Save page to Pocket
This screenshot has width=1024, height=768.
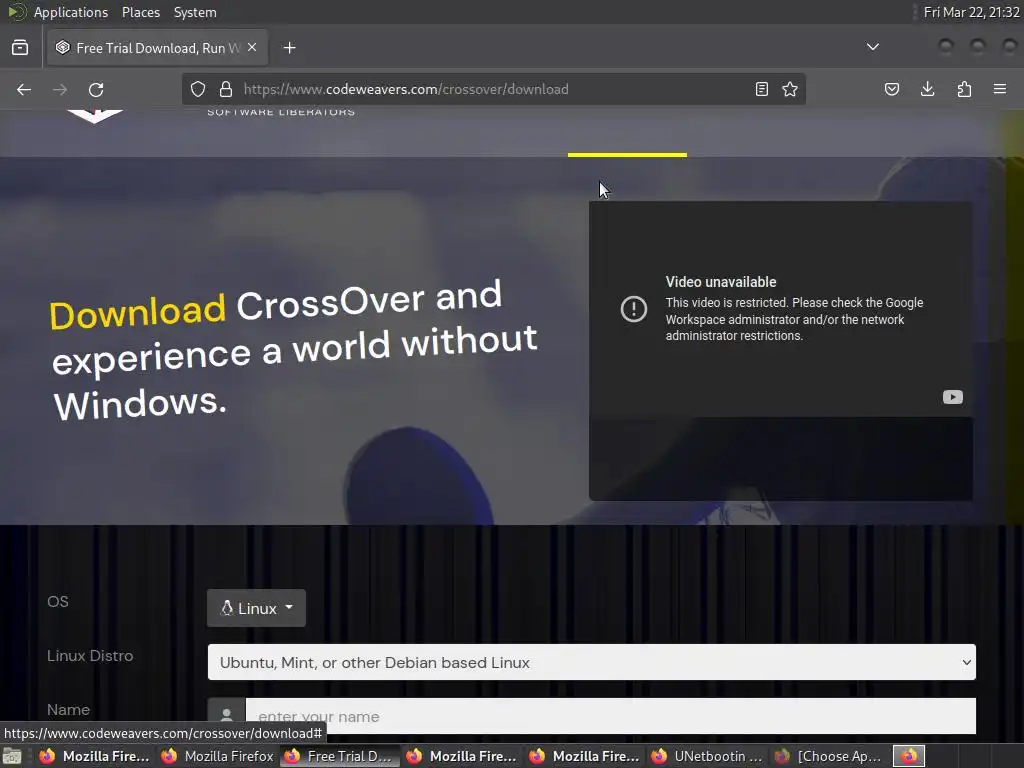tap(891, 89)
